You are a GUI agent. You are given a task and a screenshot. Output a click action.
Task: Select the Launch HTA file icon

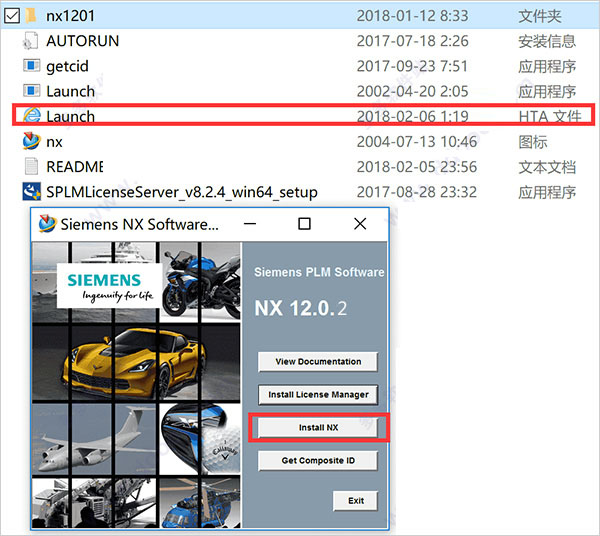31,116
